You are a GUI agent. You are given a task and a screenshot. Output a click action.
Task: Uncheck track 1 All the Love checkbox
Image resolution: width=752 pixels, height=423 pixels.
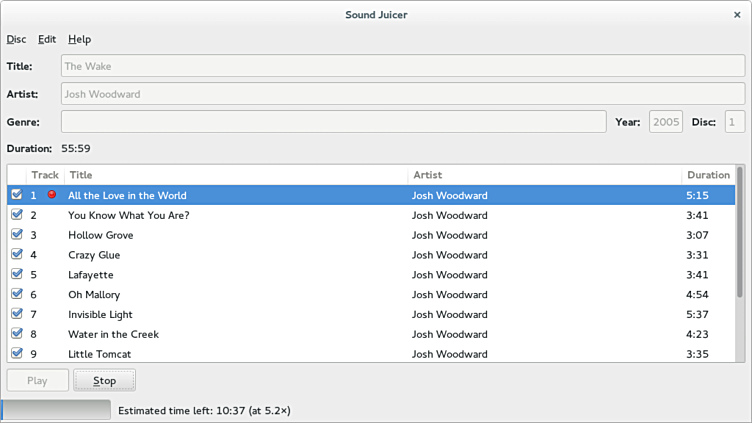pyautogui.click(x=16, y=195)
